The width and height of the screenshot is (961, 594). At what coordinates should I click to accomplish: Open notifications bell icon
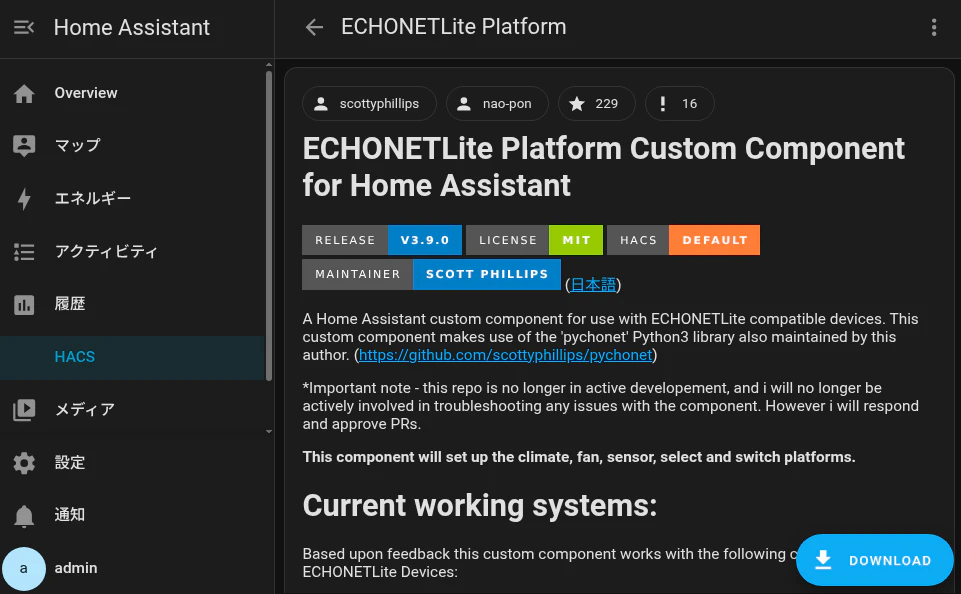(x=24, y=516)
